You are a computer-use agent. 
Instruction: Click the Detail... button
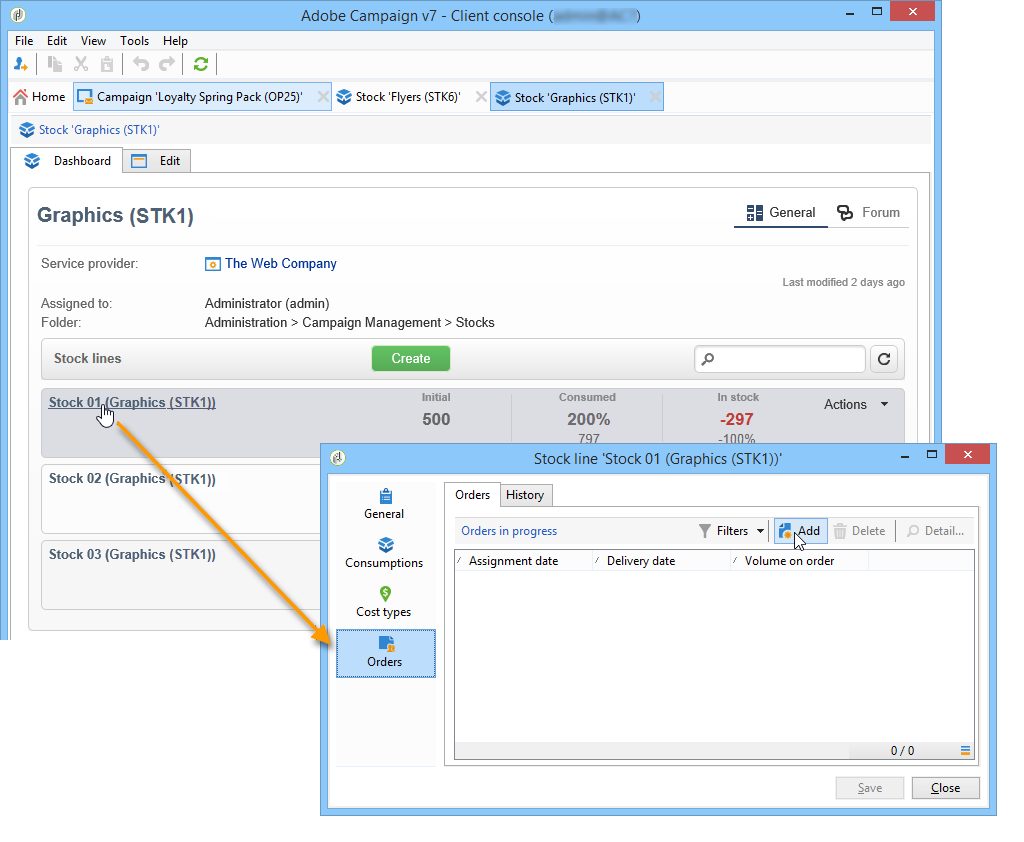935,531
